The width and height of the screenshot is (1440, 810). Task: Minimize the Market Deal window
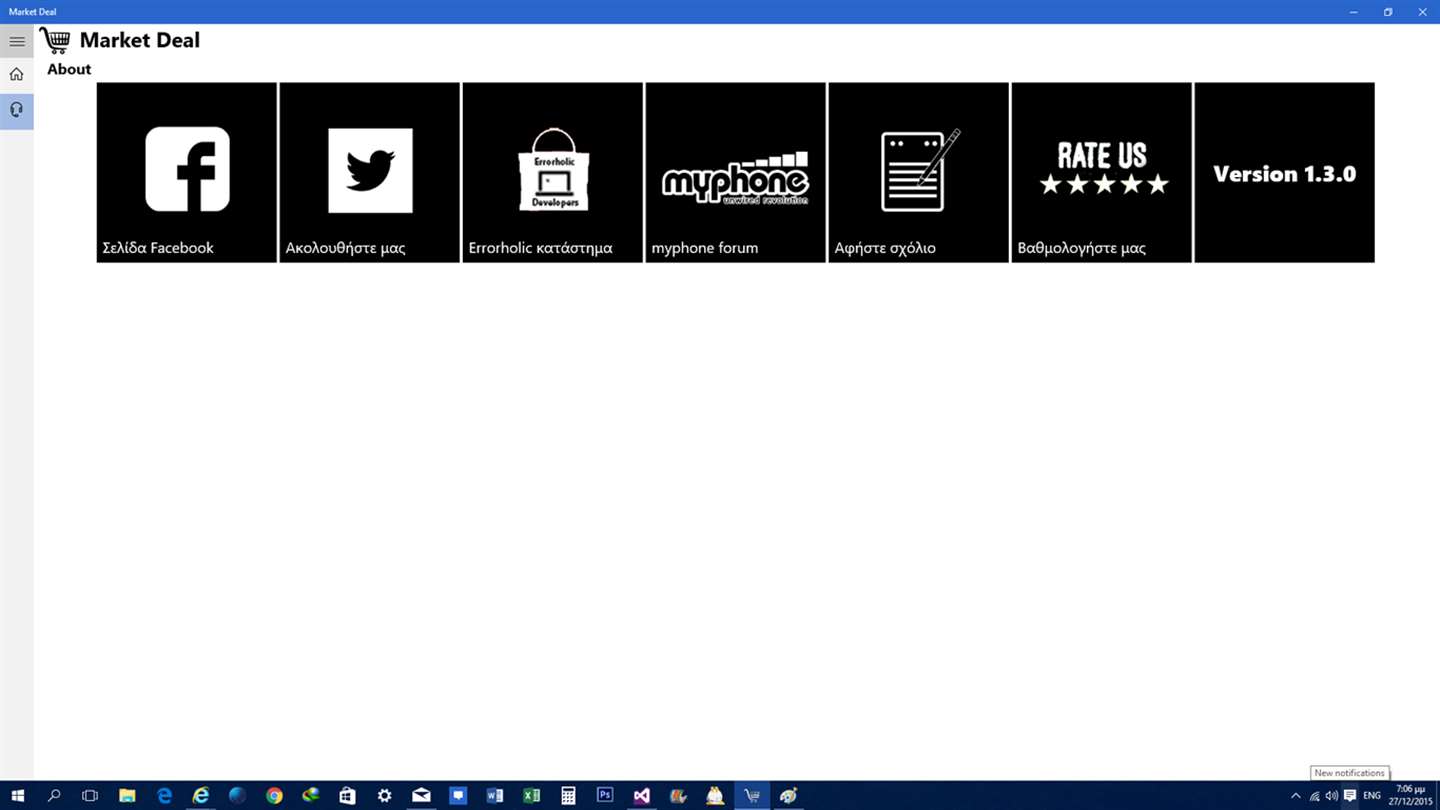coord(1354,12)
